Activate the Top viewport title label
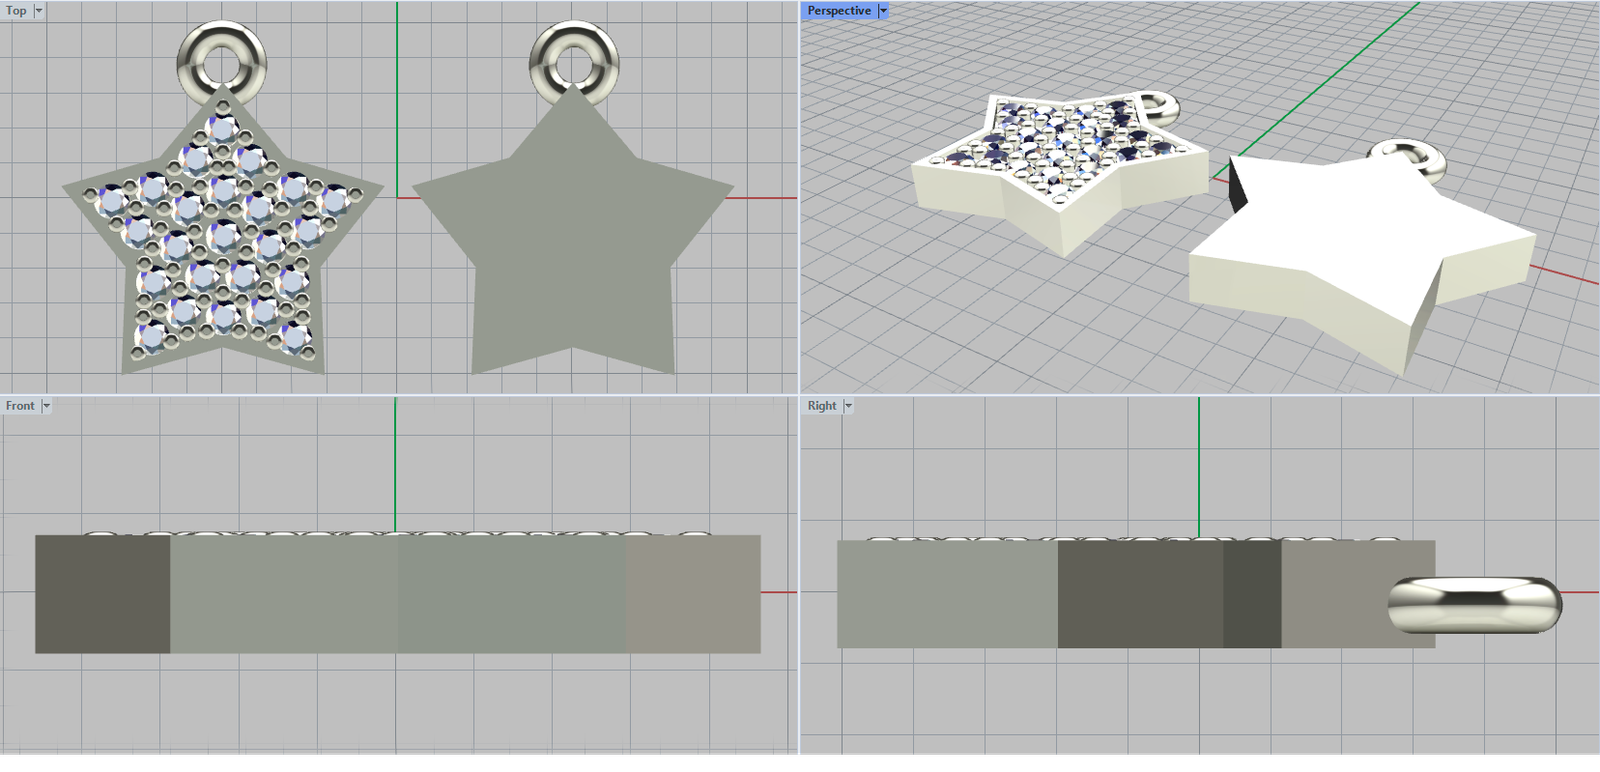The image size is (1600, 772). (16, 11)
